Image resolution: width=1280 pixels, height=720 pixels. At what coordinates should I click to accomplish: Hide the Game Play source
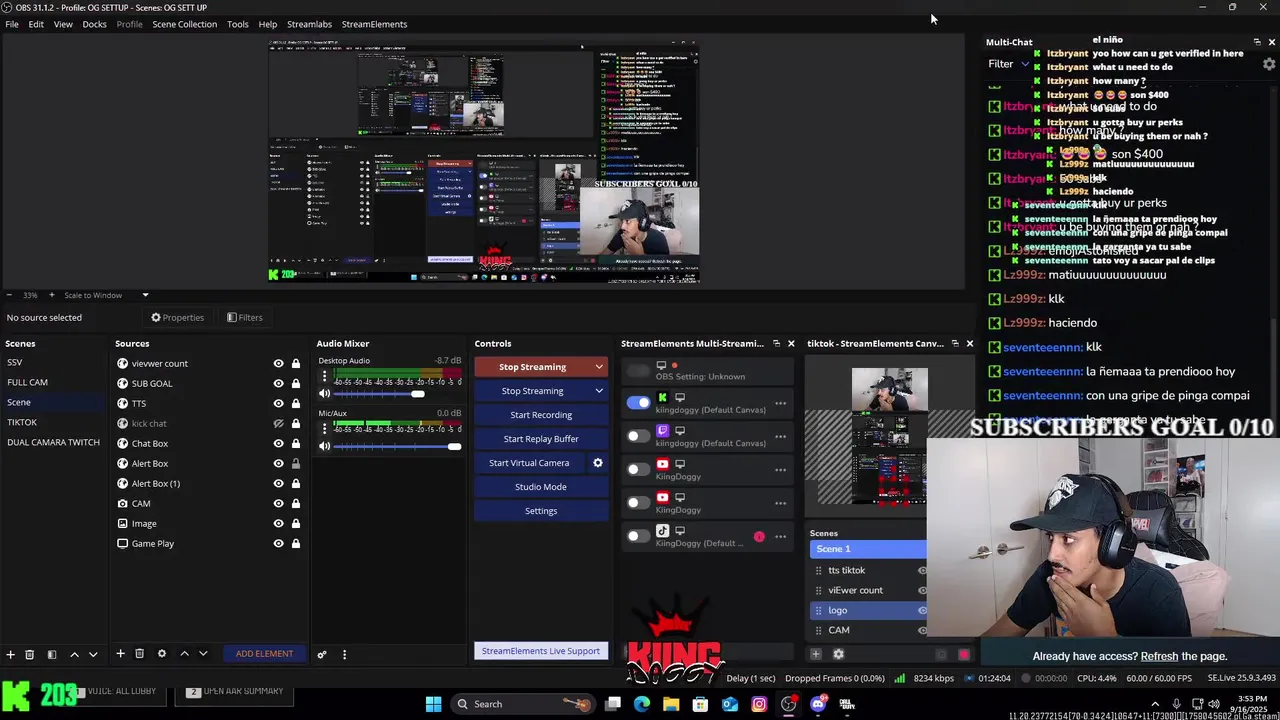tap(278, 544)
